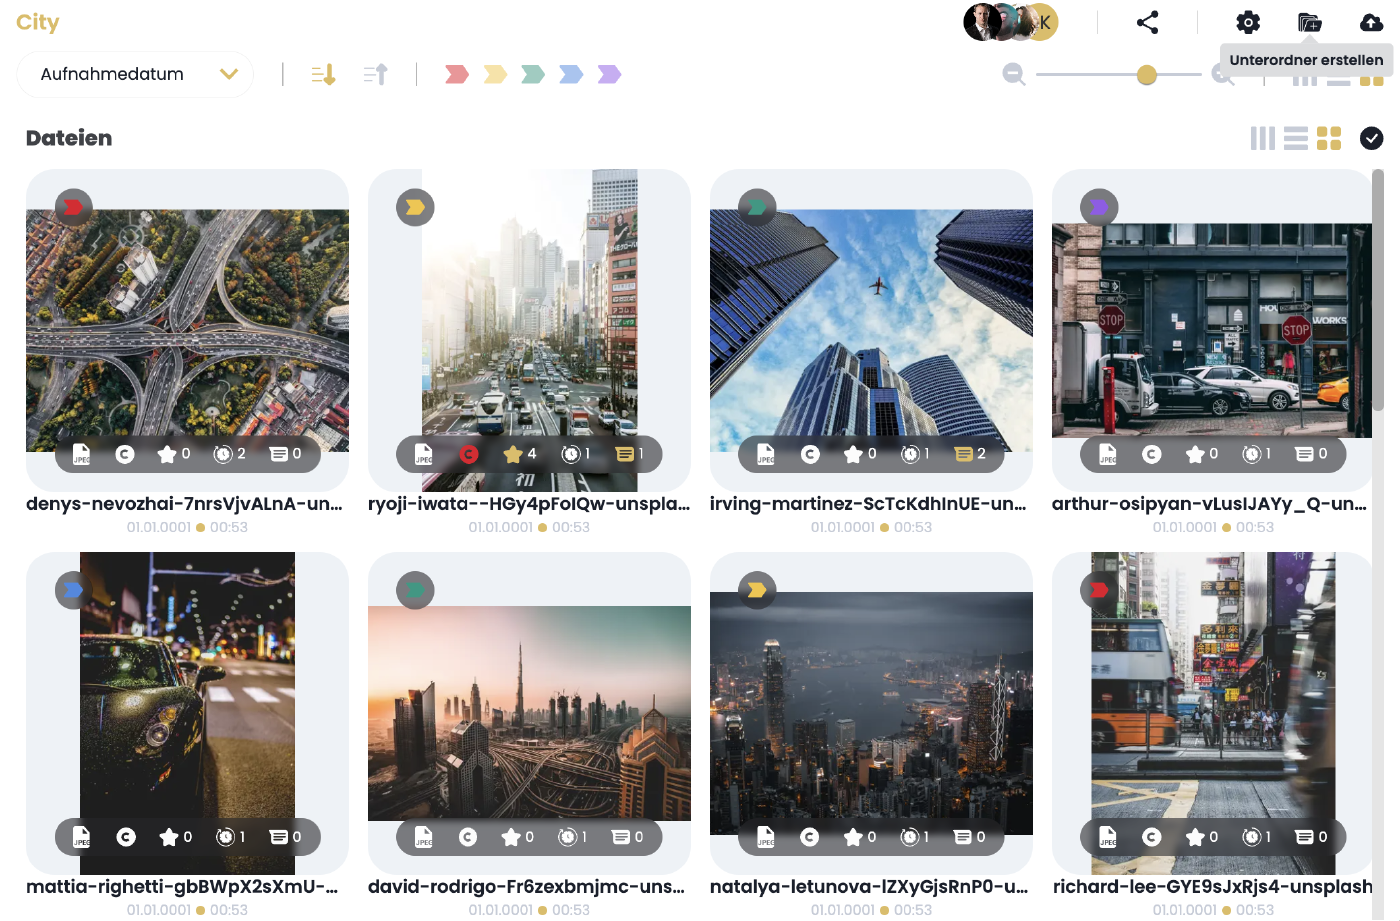Toggle the purple flag filter
The image size is (1400, 921).
(x=609, y=74)
